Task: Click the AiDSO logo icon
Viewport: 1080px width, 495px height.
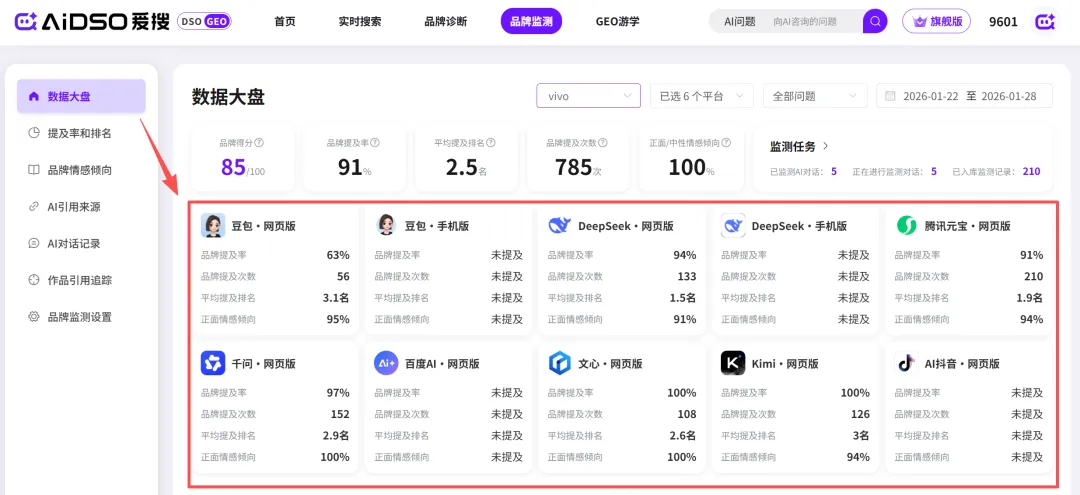Action: point(26,21)
